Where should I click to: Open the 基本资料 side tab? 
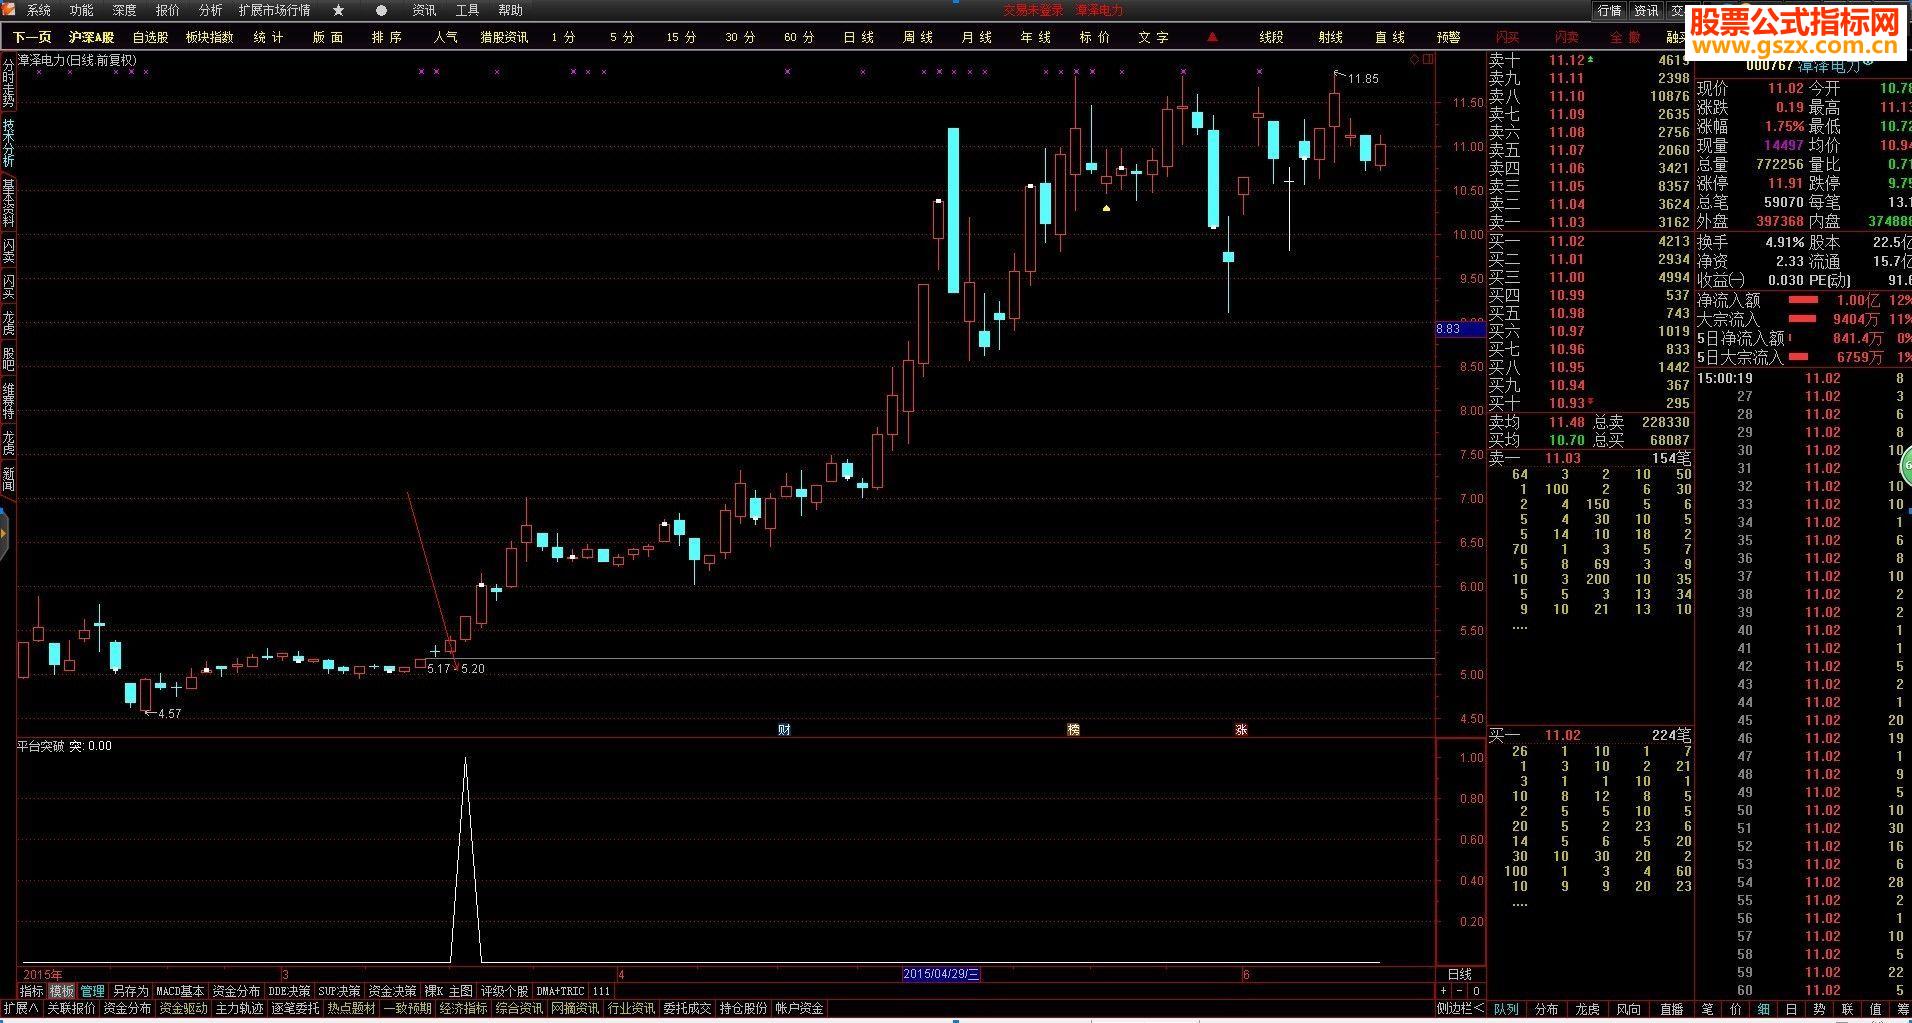(8, 203)
